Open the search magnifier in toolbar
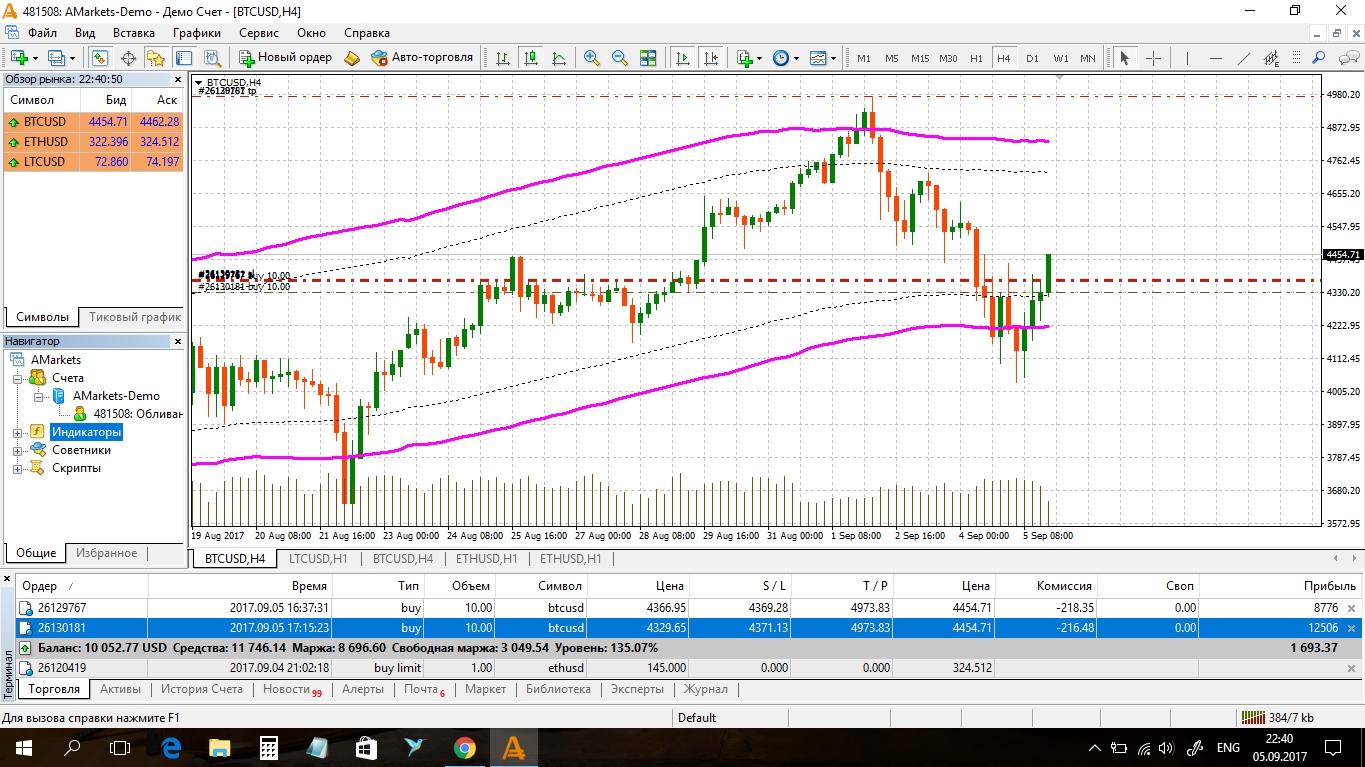Image resolution: width=1365 pixels, height=767 pixels. pos(1319,58)
